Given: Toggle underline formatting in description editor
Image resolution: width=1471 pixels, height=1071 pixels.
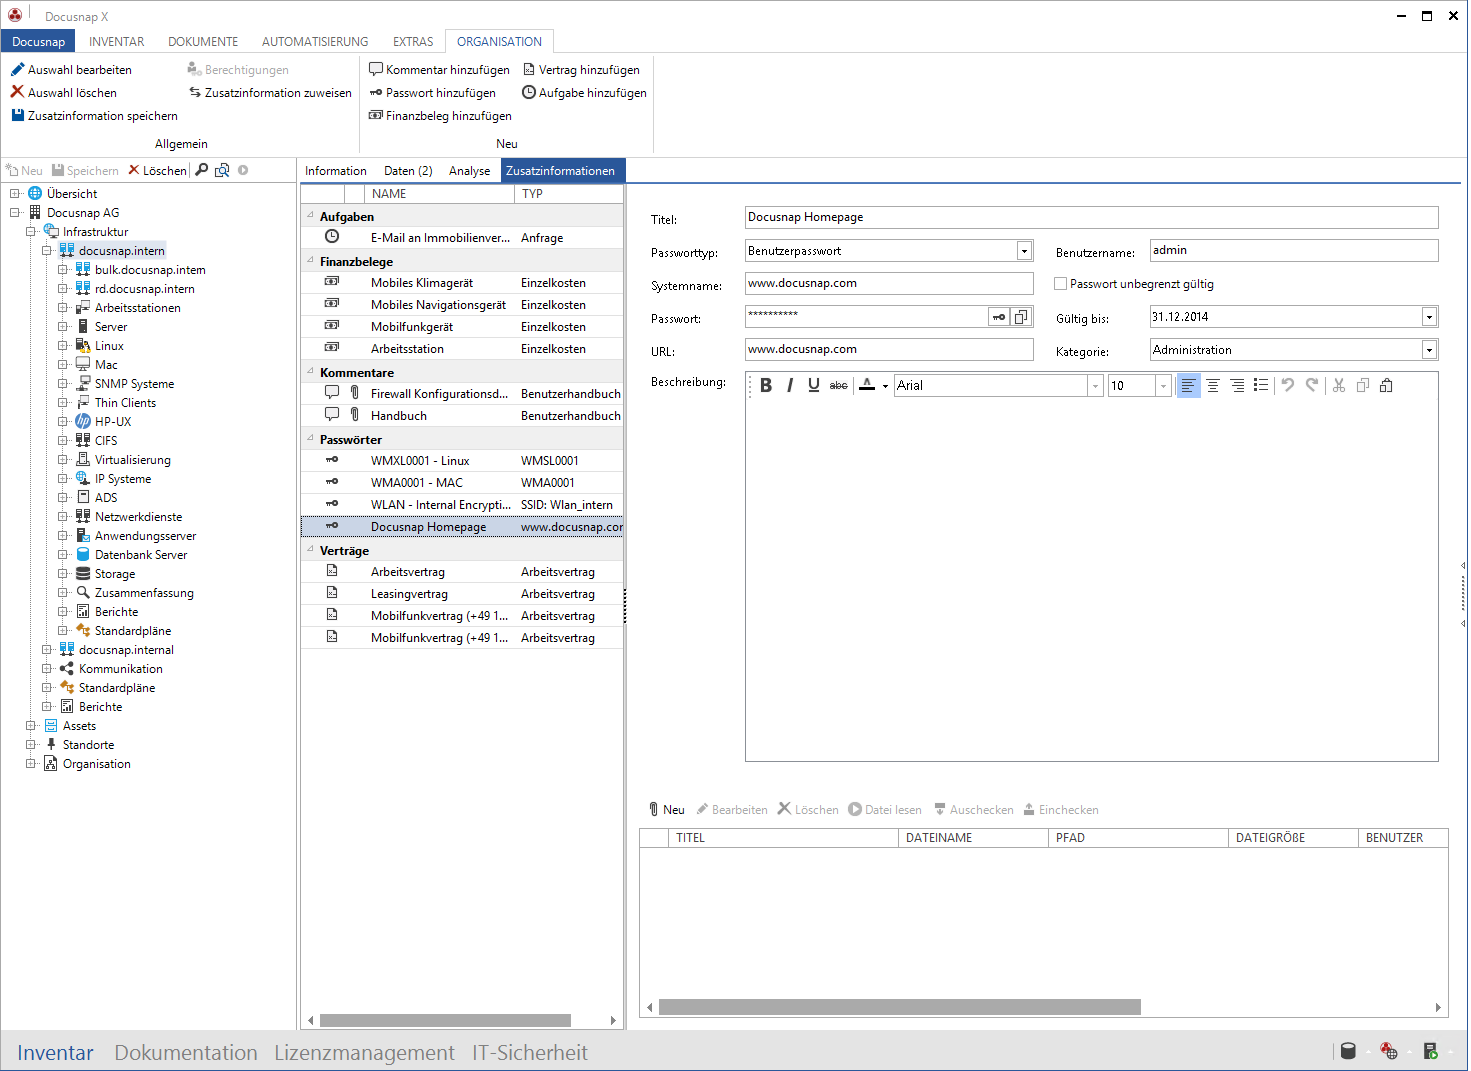Looking at the screenshot, I should point(814,385).
